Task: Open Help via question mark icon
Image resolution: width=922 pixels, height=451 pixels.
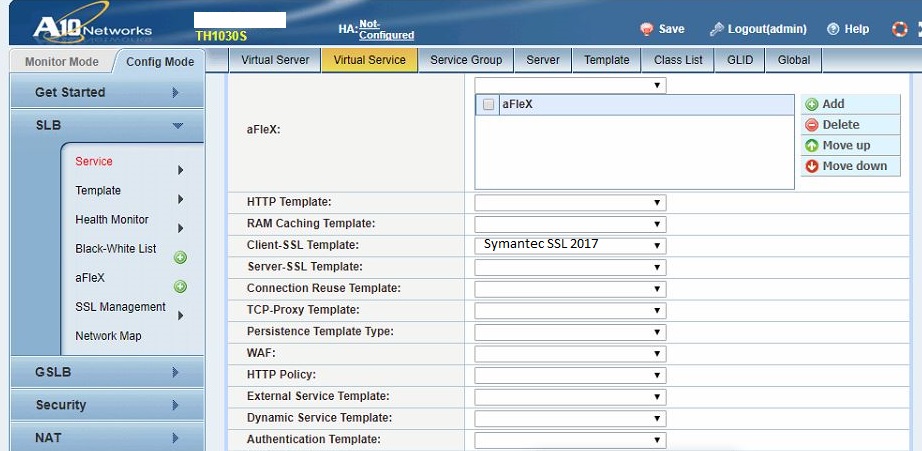Action: pos(832,29)
